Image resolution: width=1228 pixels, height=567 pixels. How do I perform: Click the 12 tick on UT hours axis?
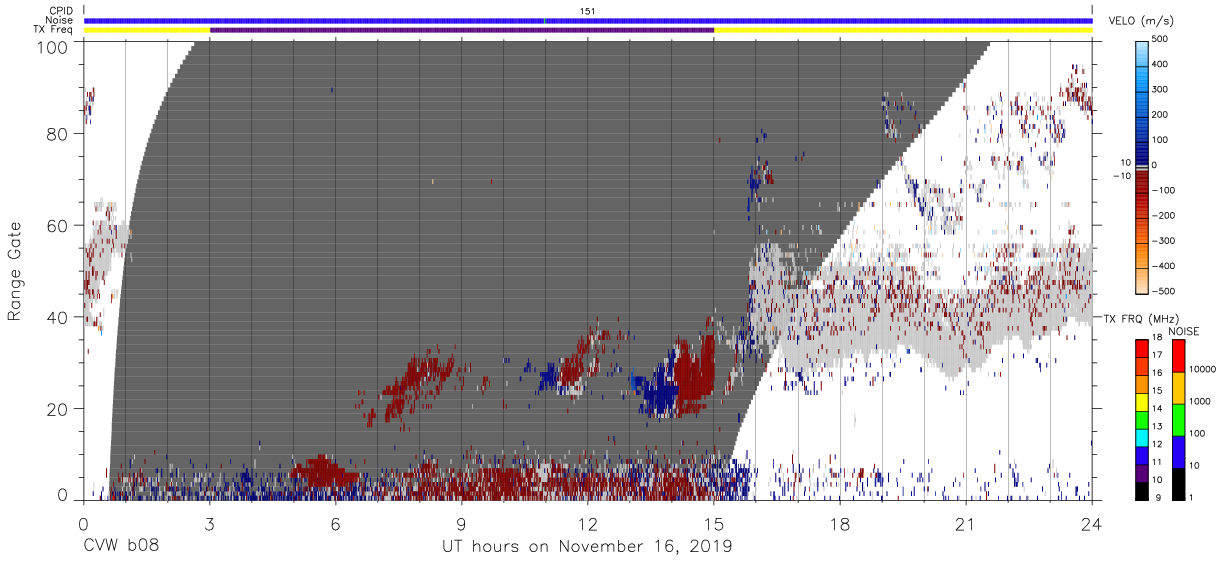click(x=588, y=523)
